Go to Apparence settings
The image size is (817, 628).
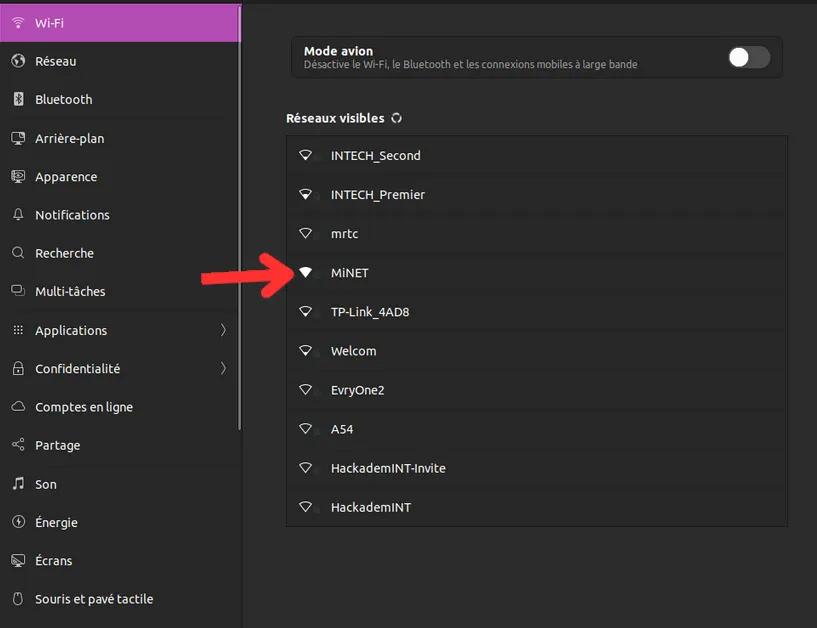pyautogui.click(x=120, y=177)
